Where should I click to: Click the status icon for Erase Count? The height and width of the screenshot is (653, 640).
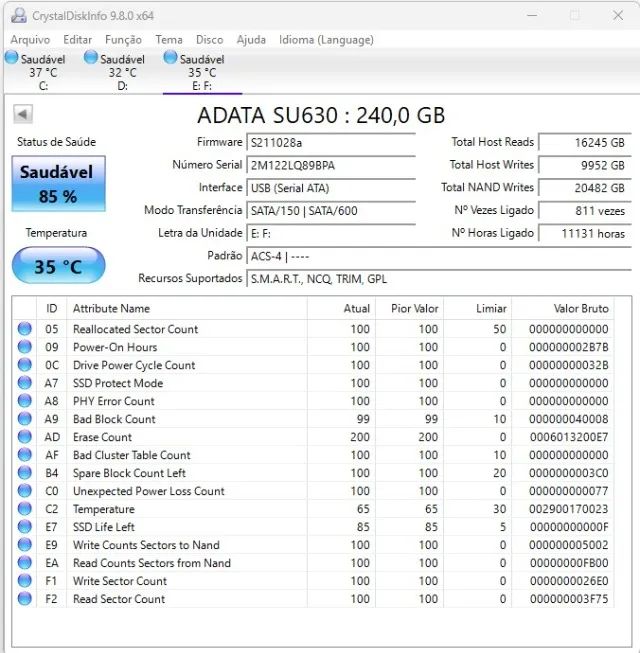[x=25, y=436]
